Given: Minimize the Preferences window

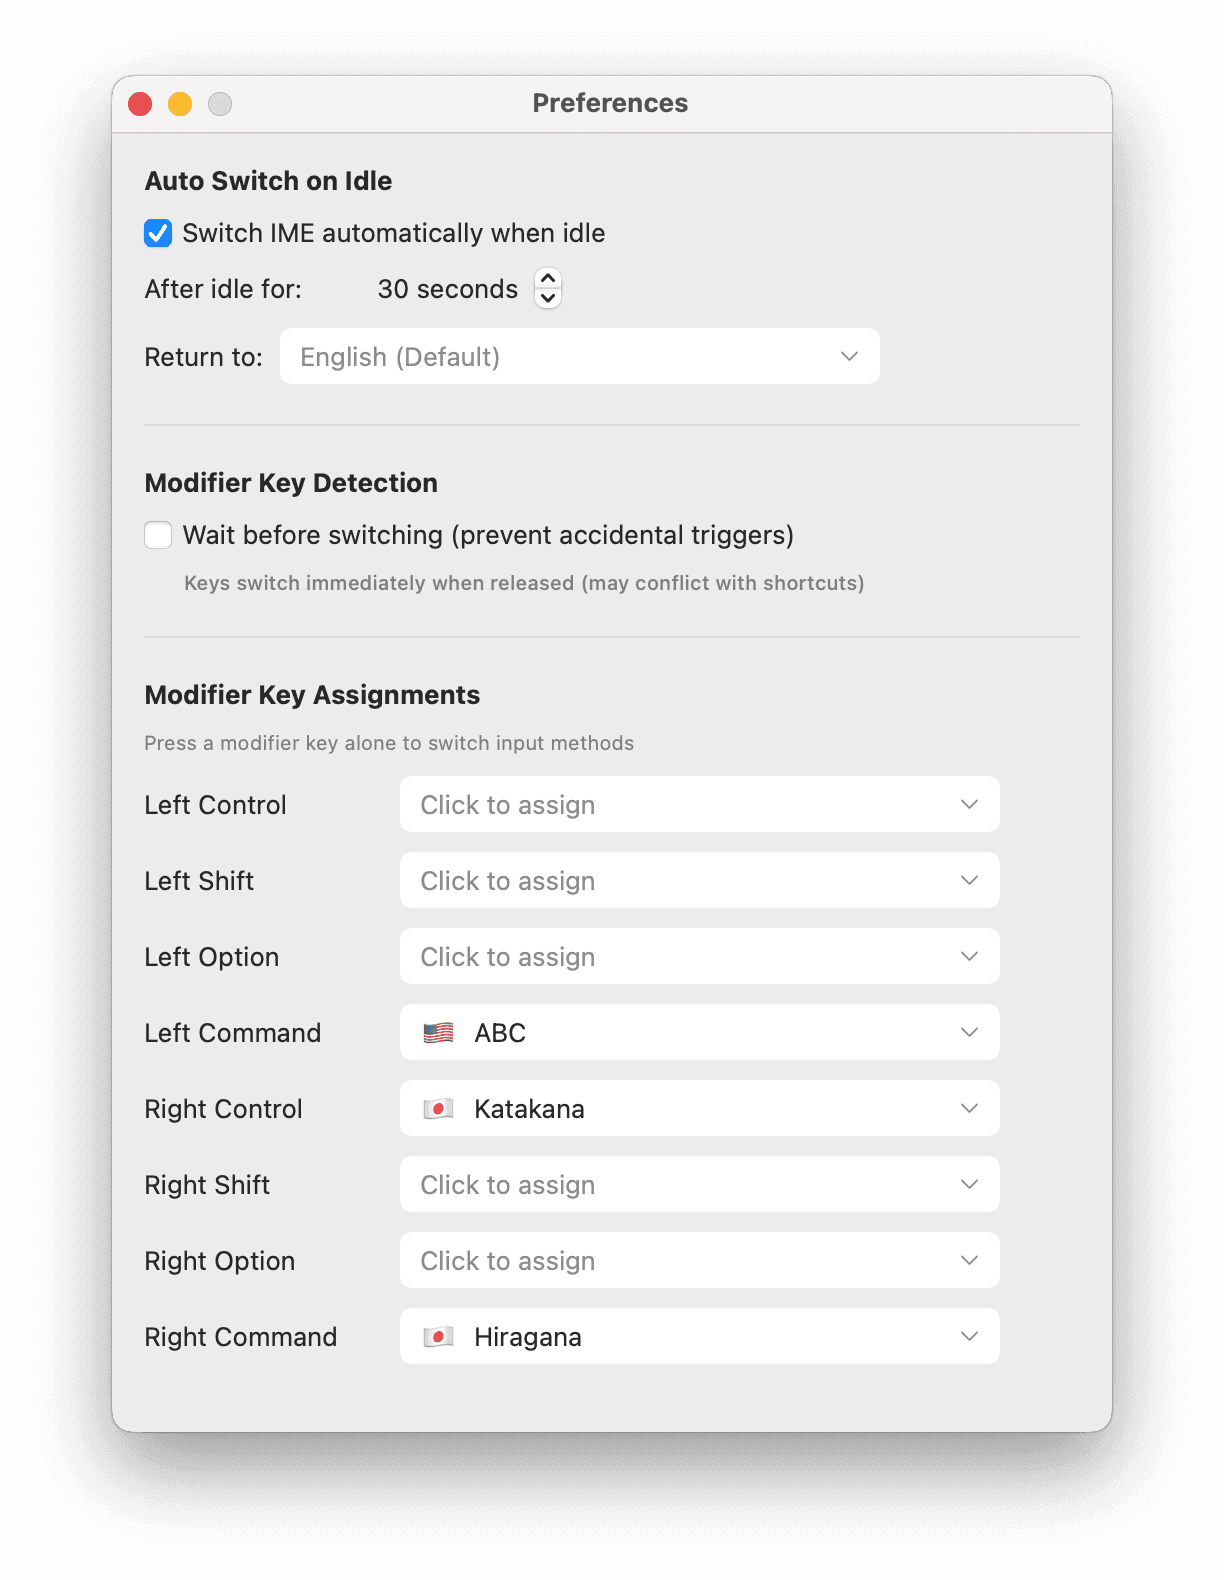Looking at the screenshot, I should (180, 104).
